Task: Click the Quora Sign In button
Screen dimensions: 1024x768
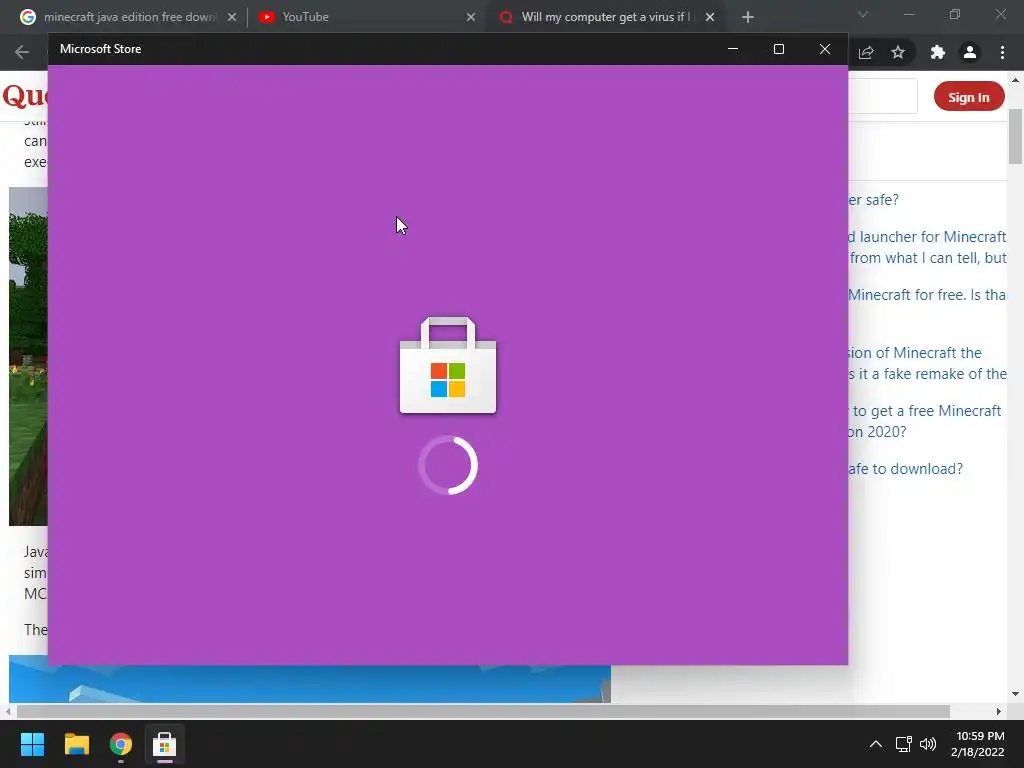Action: [x=968, y=97]
